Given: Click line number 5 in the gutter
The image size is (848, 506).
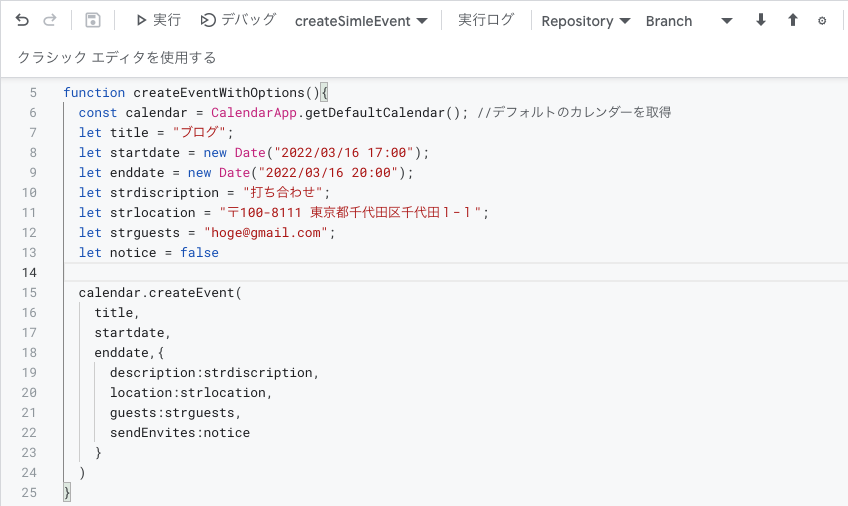Looking at the screenshot, I should (33, 92).
